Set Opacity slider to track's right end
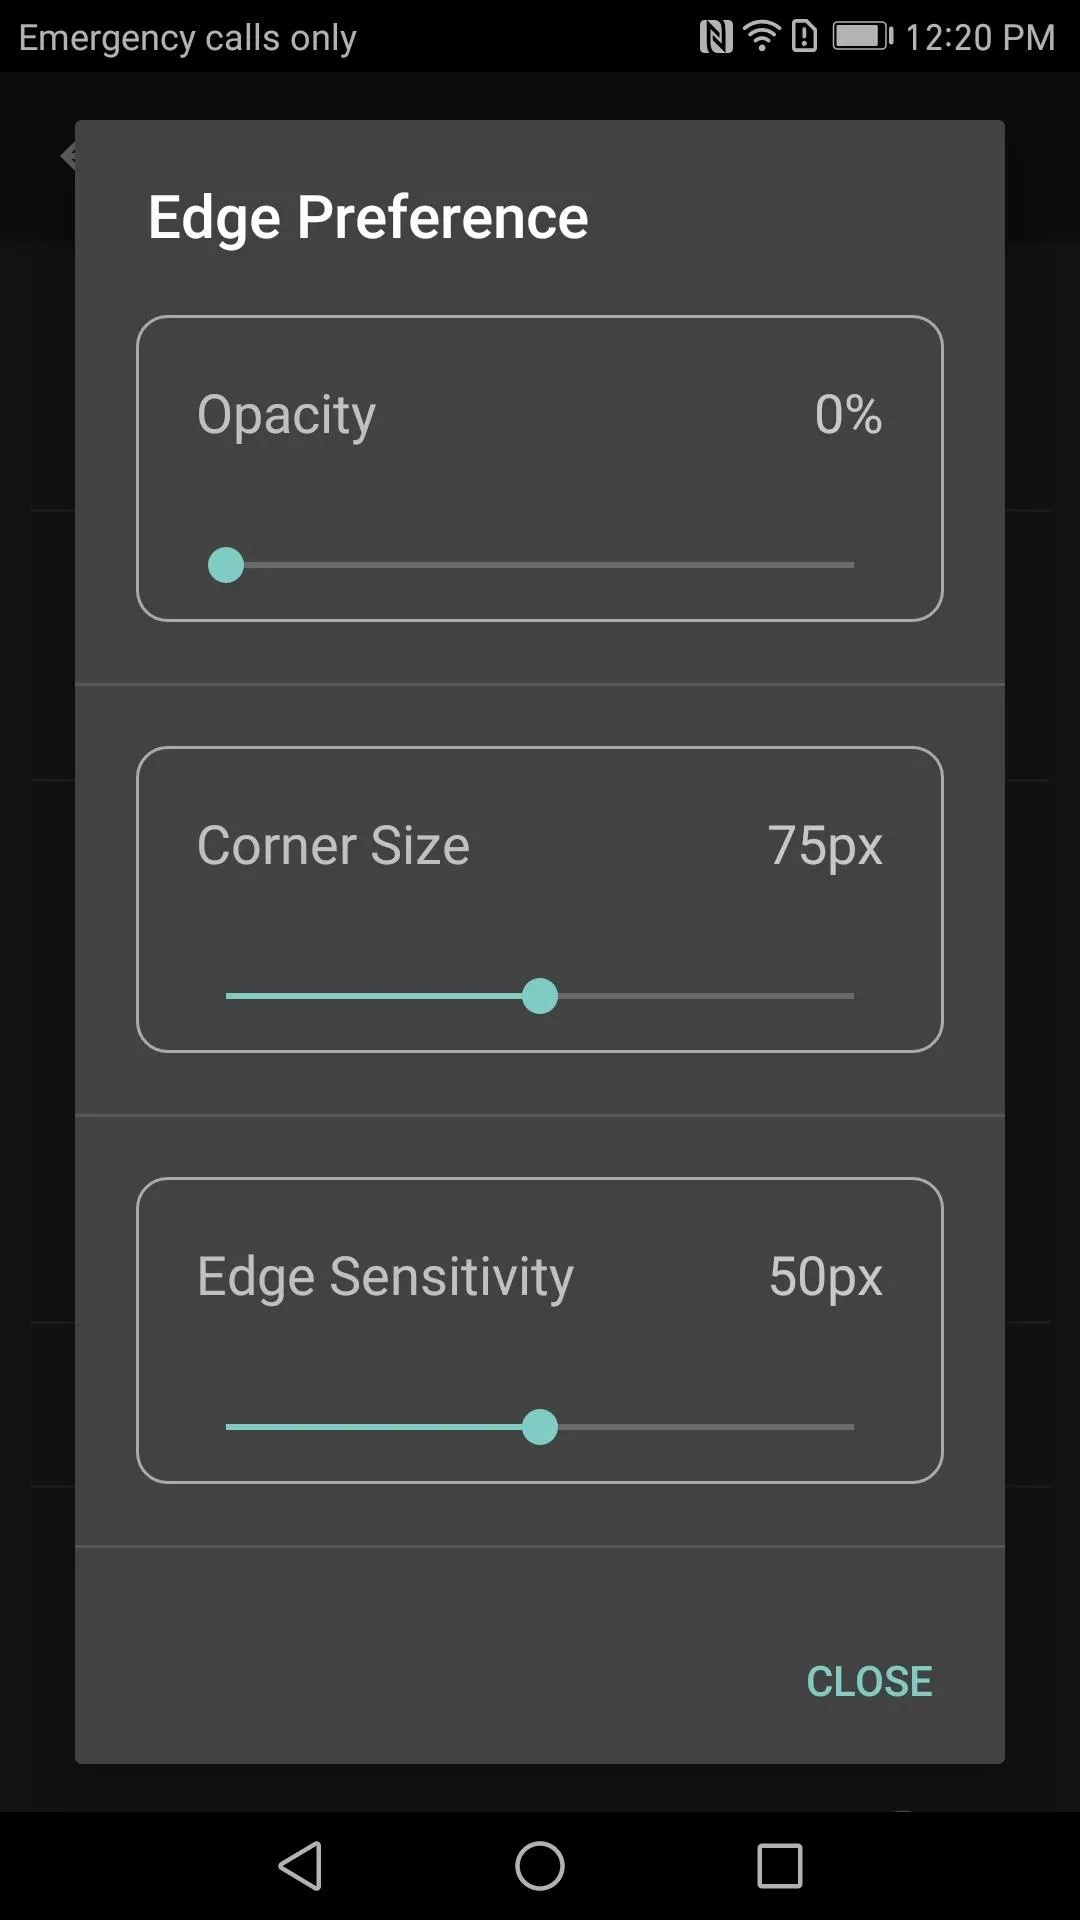This screenshot has height=1920, width=1080. pos(853,565)
